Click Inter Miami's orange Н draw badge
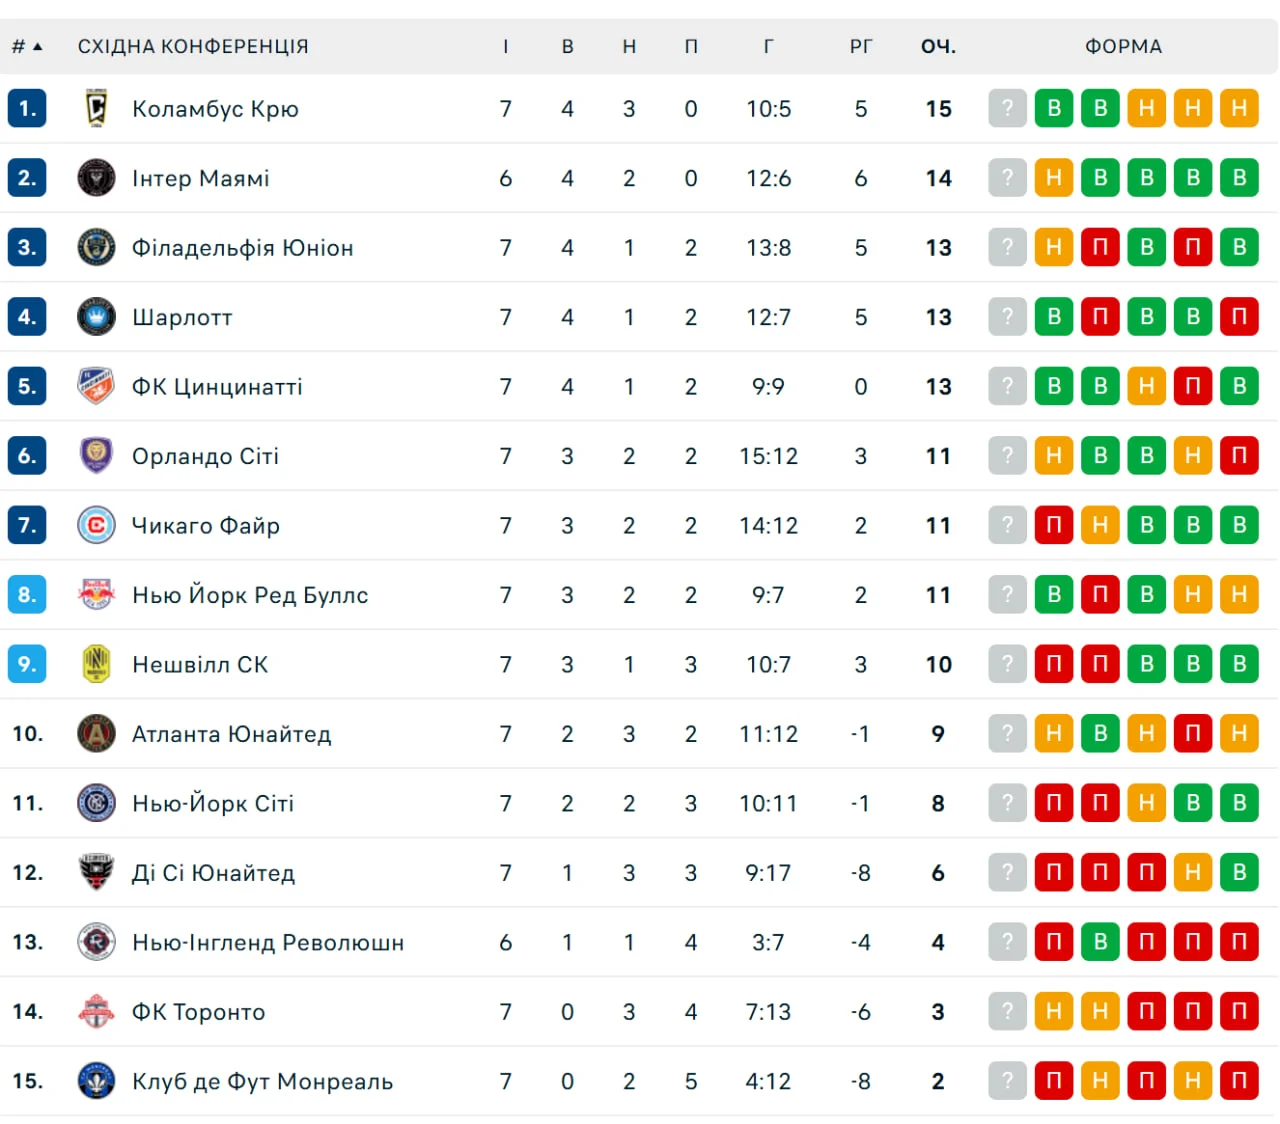The height and width of the screenshot is (1124, 1280). (x=1053, y=178)
